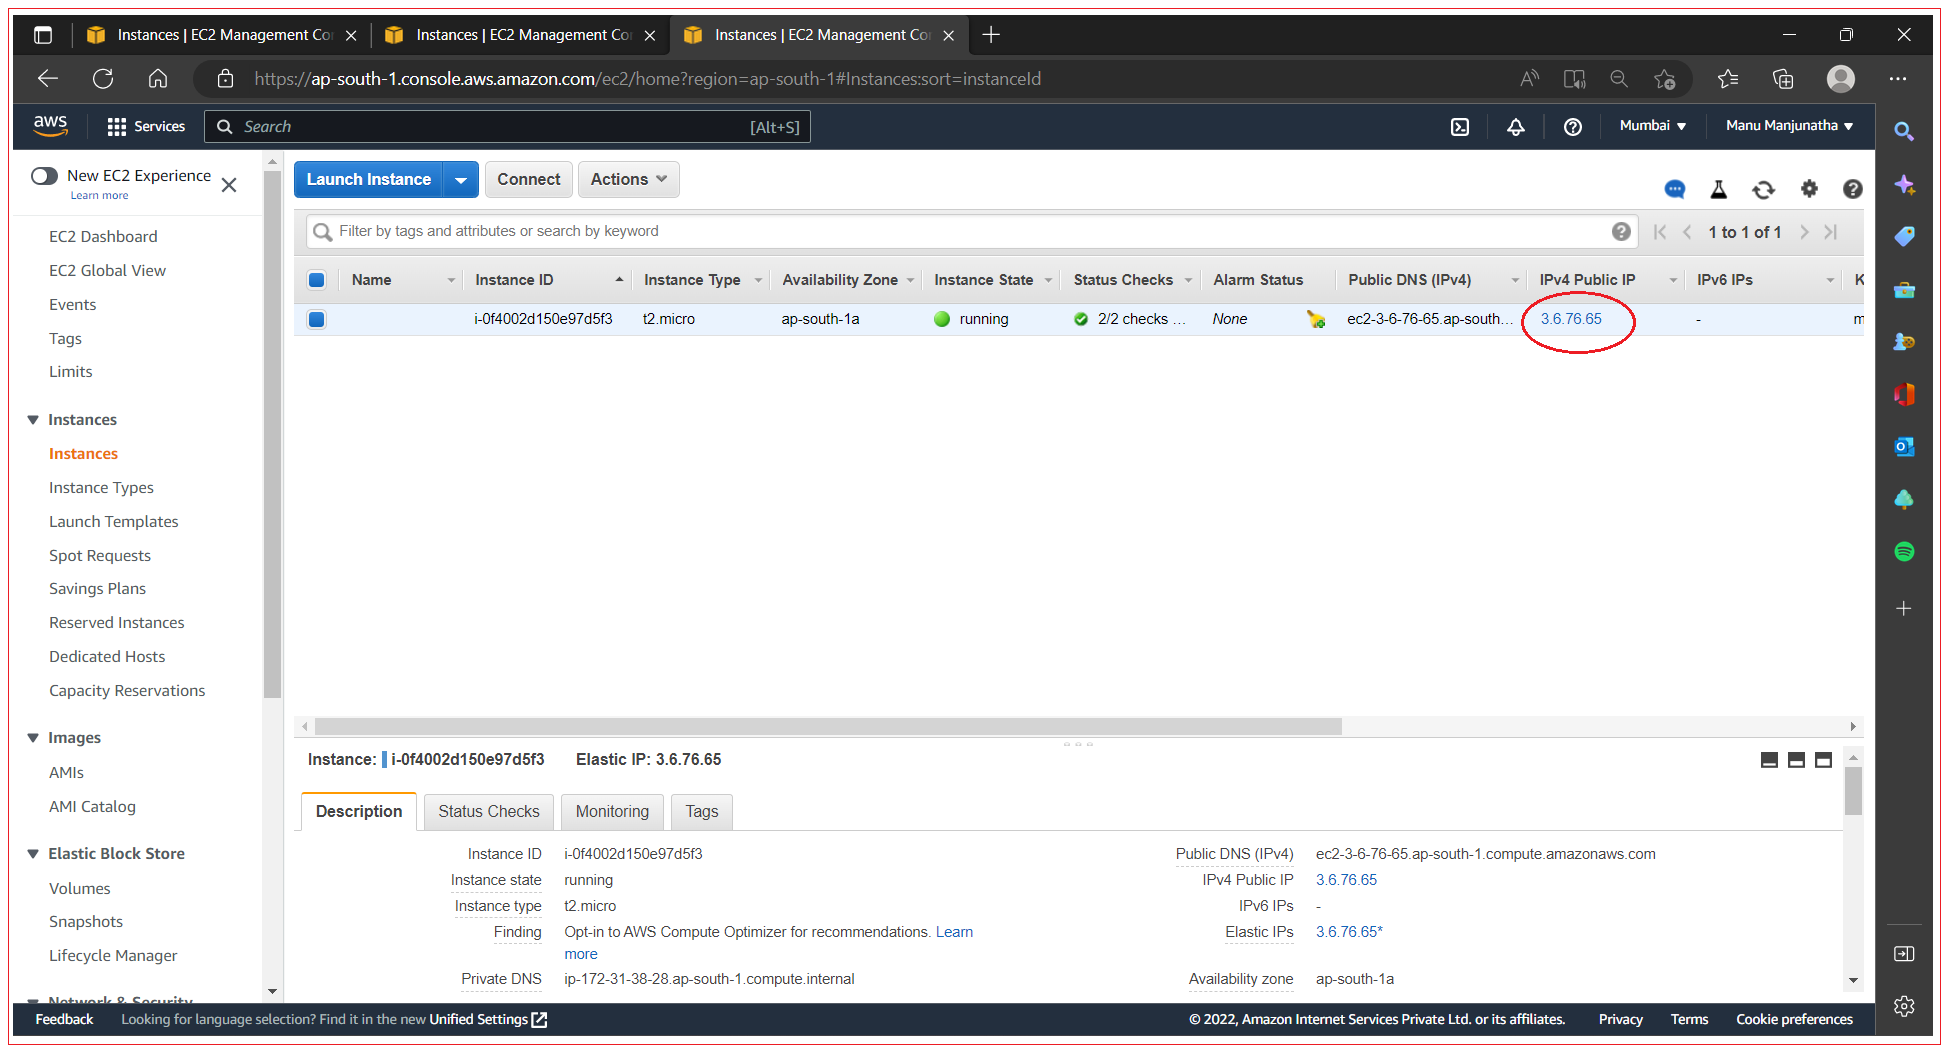Open Spotify sidebar icon
Image resolution: width=1947 pixels, height=1049 pixels.
click(1904, 551)
